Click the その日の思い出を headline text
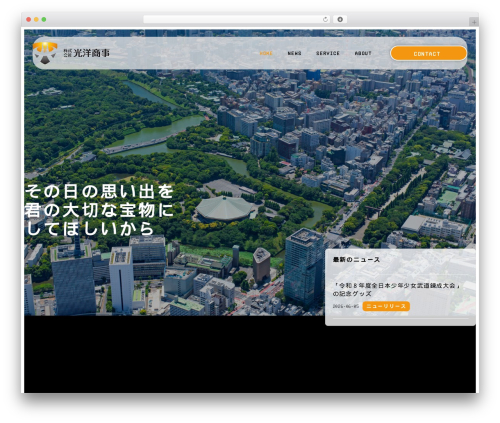This screenshot has width=500, height=423. [x=99, y=192]
